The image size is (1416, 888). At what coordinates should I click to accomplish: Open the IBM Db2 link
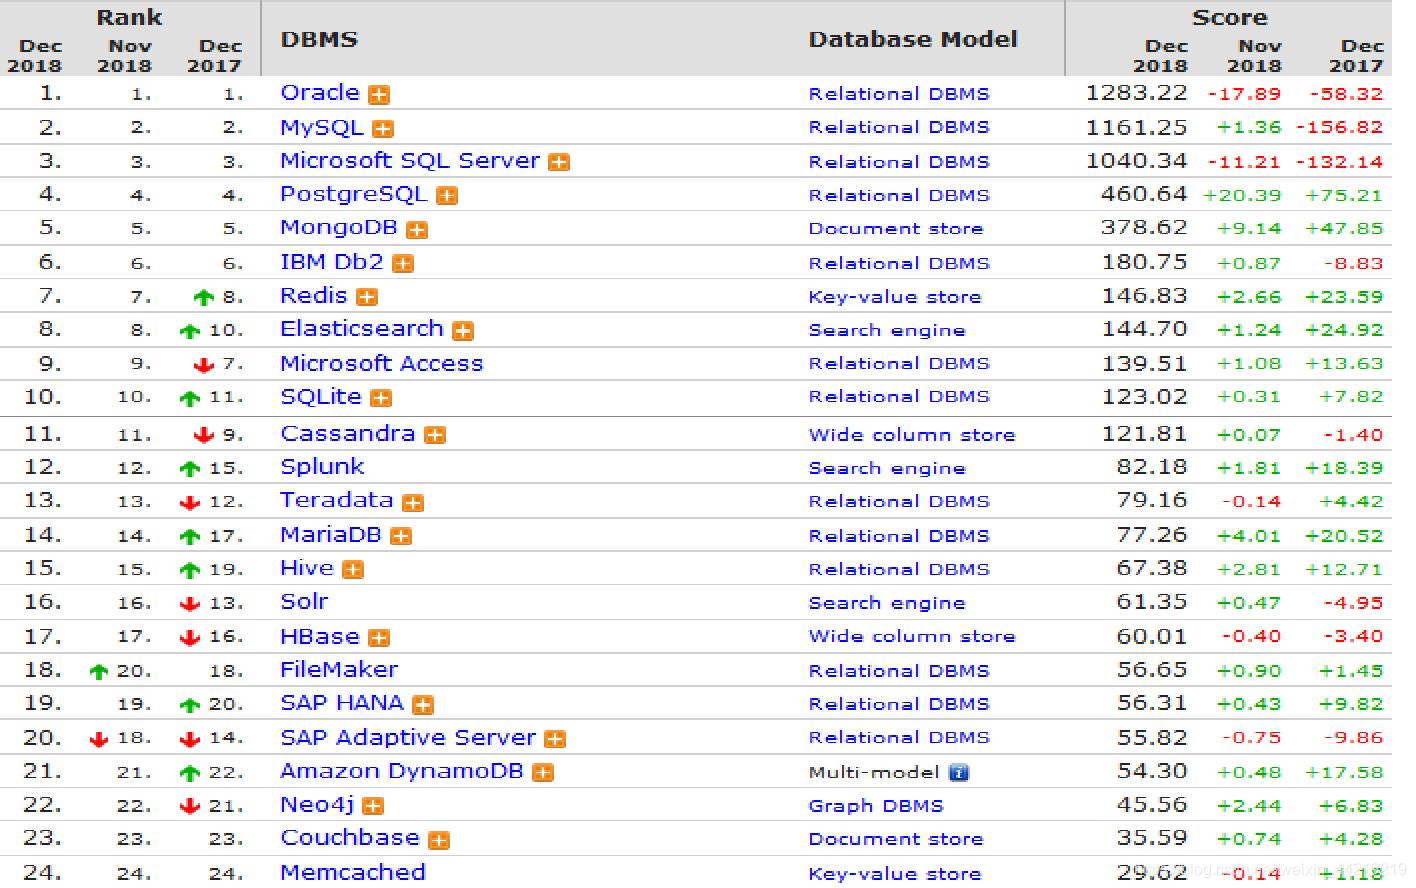(x=332, y=262)
